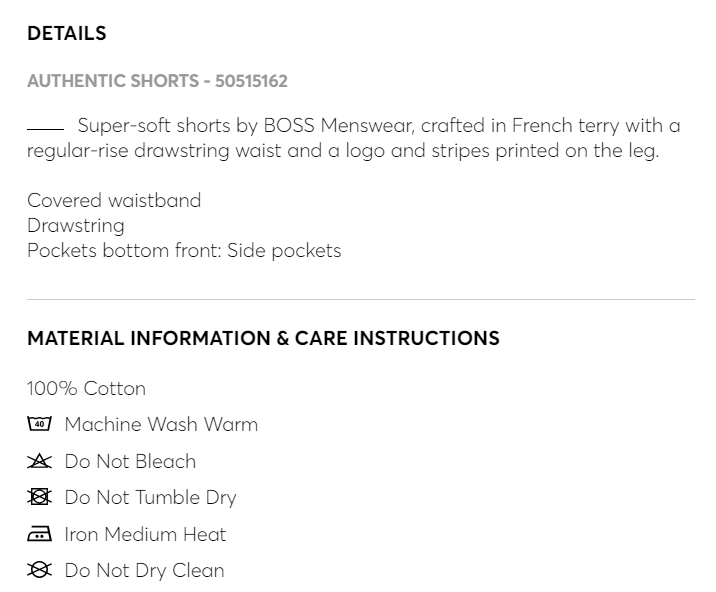Click the machine wash 40 degree icon

coord(39,424)
